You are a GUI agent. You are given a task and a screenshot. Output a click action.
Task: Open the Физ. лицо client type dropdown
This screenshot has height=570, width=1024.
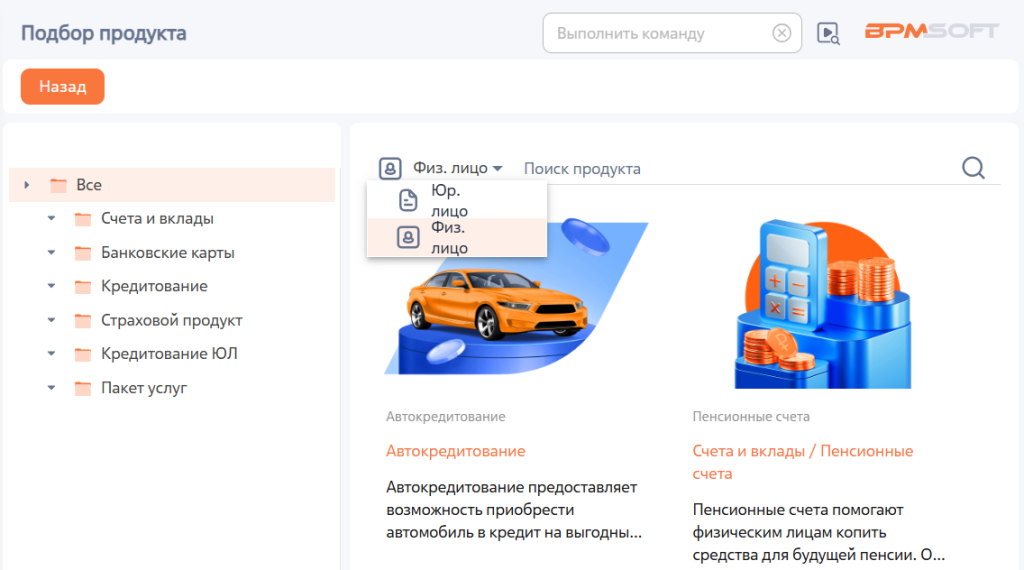458,168
